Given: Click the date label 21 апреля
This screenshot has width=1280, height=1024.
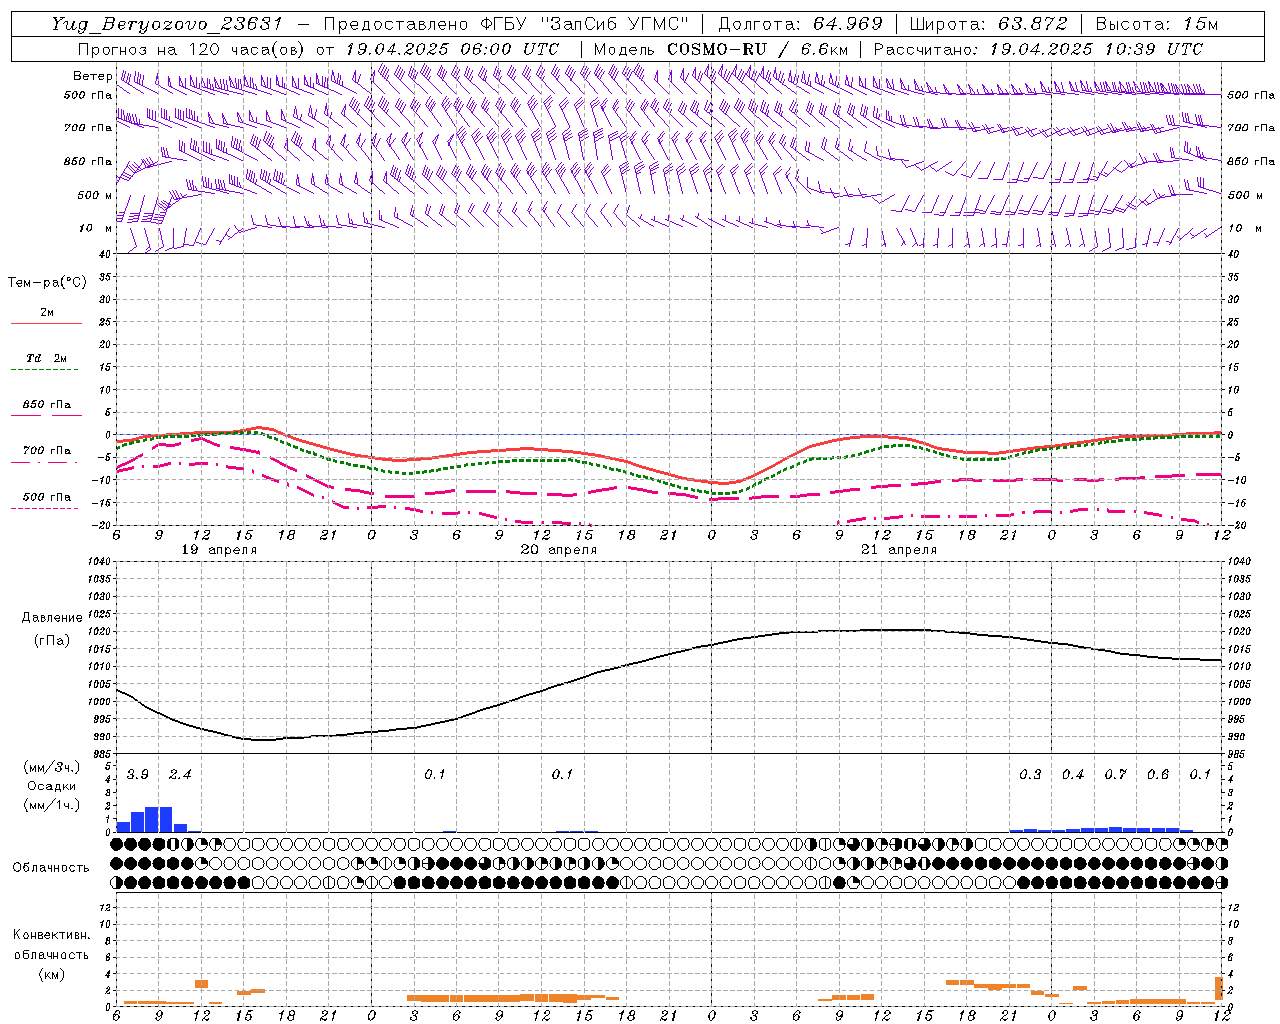Looking at the screenshot, I should click(x=899, y=550).
